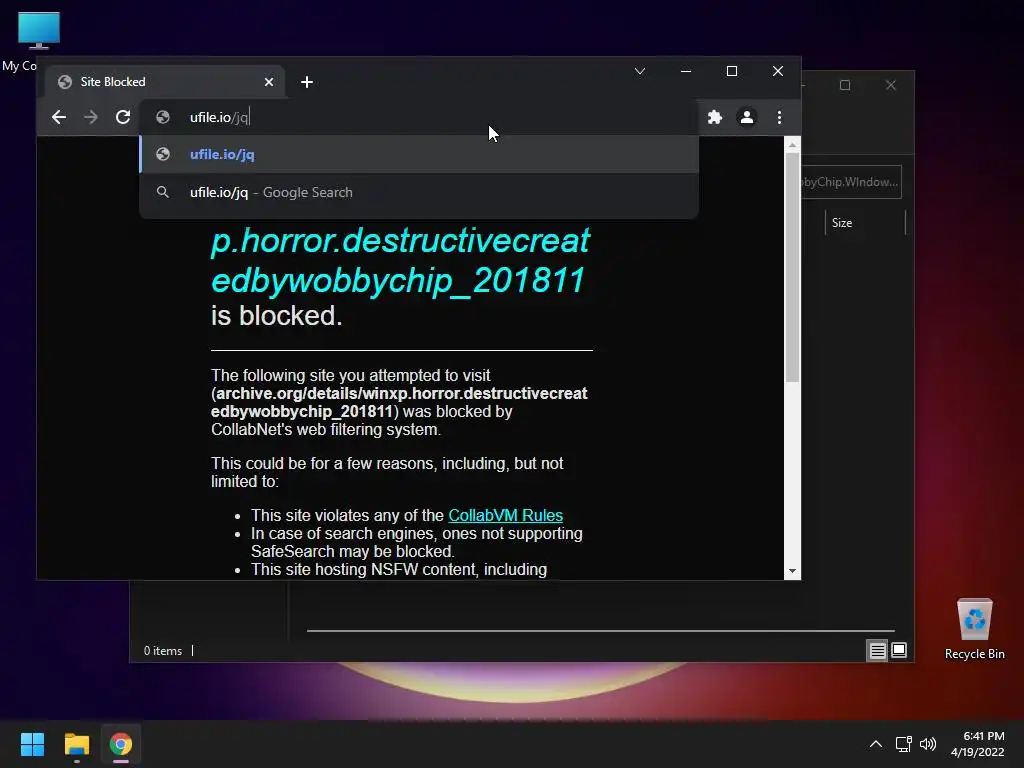
Task: Reload the Site Blocked page
Action: 123,117
